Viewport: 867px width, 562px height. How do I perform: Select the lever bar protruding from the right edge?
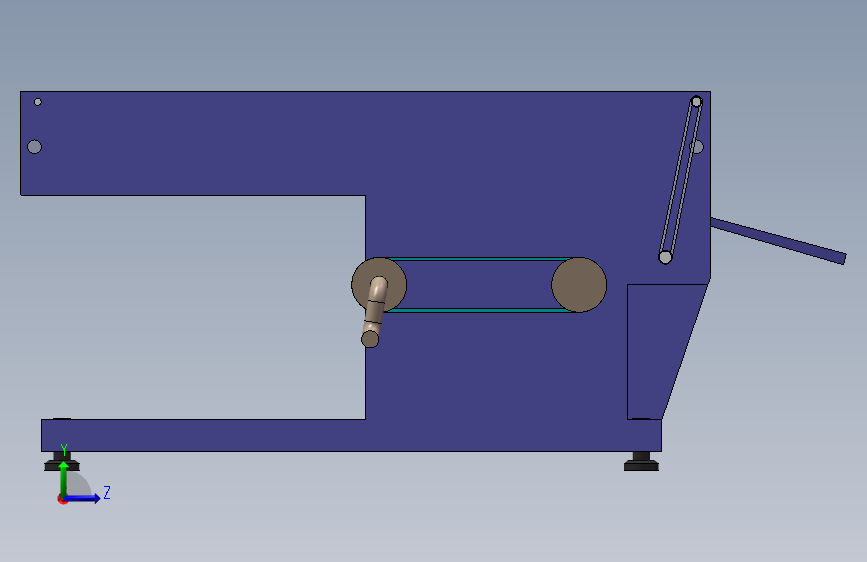778,241
